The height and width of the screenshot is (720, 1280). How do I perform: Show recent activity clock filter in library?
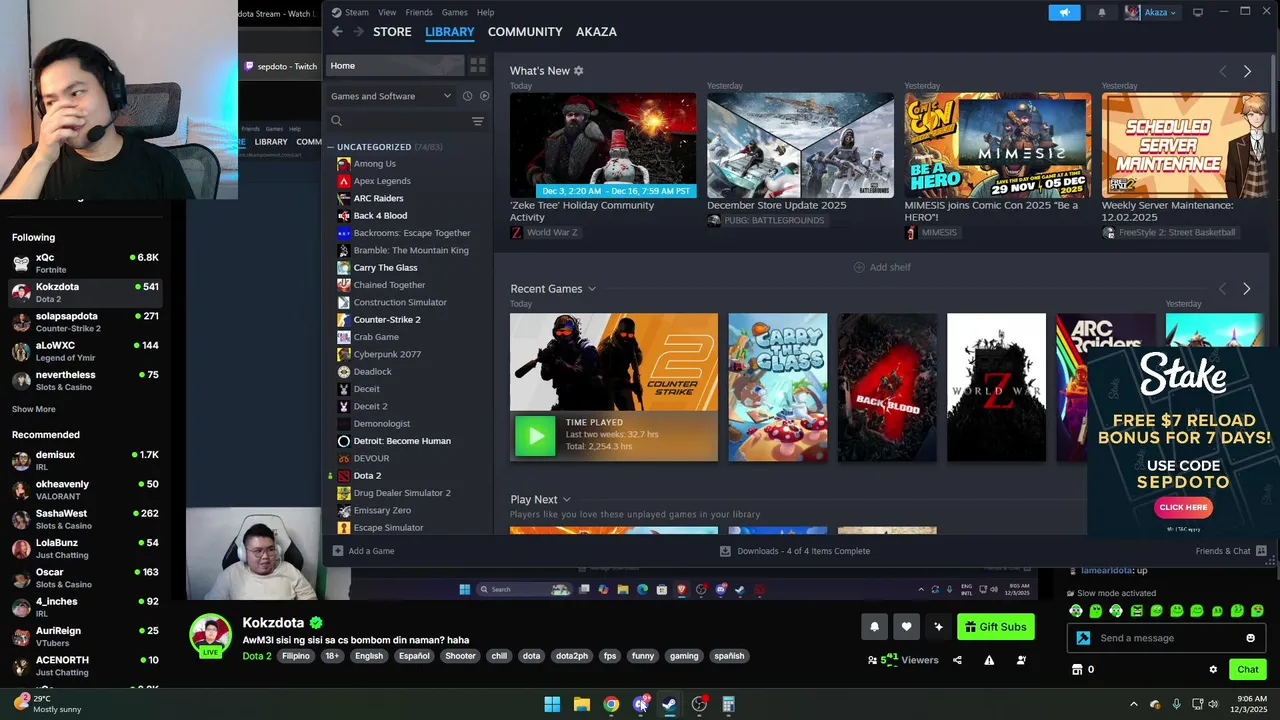pyautogui.click(x=467, y=96)
